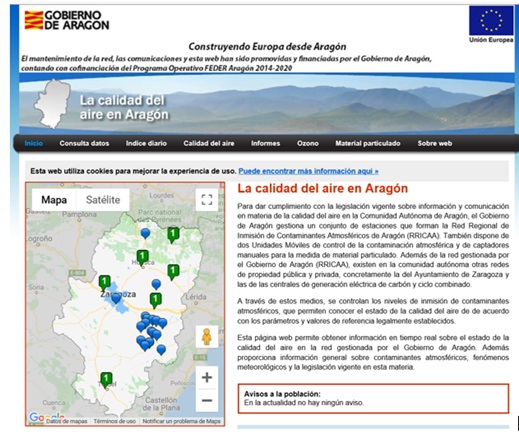
Task: Toggle fullscreen view of the map
Action: (x=207, y=200)
